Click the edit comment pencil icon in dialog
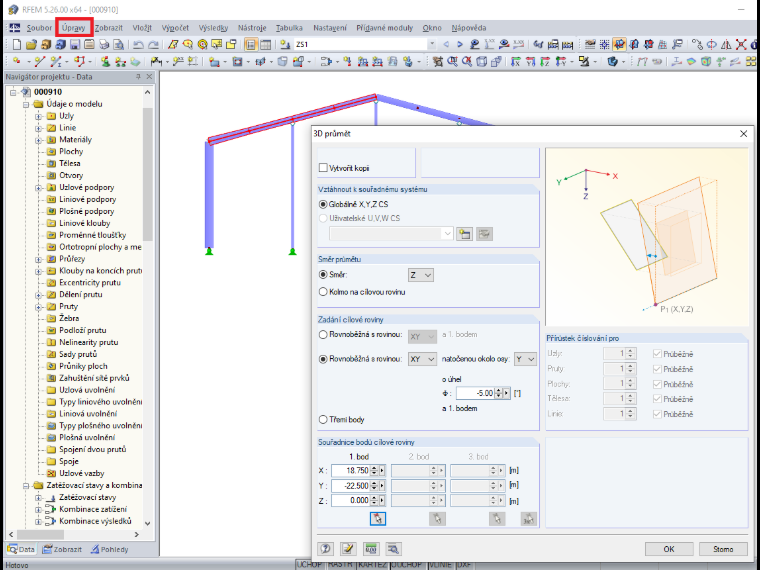This screenshot has width=760, height=570. 348,549
